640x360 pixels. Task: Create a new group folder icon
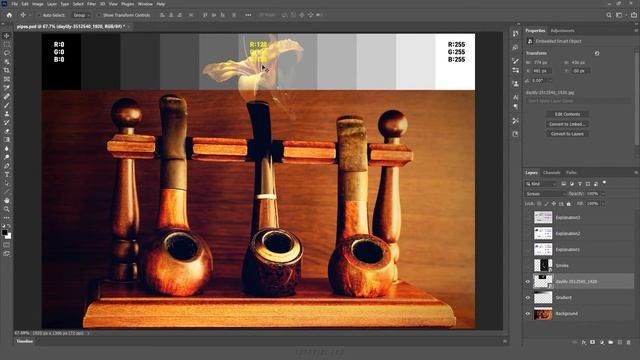[611, 342]
